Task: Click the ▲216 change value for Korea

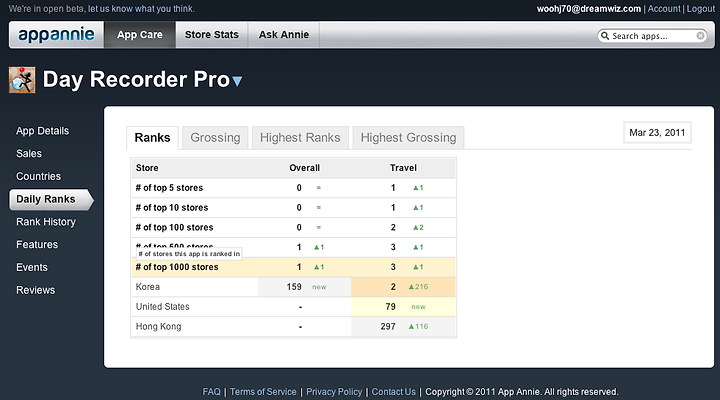Action: 418,287
